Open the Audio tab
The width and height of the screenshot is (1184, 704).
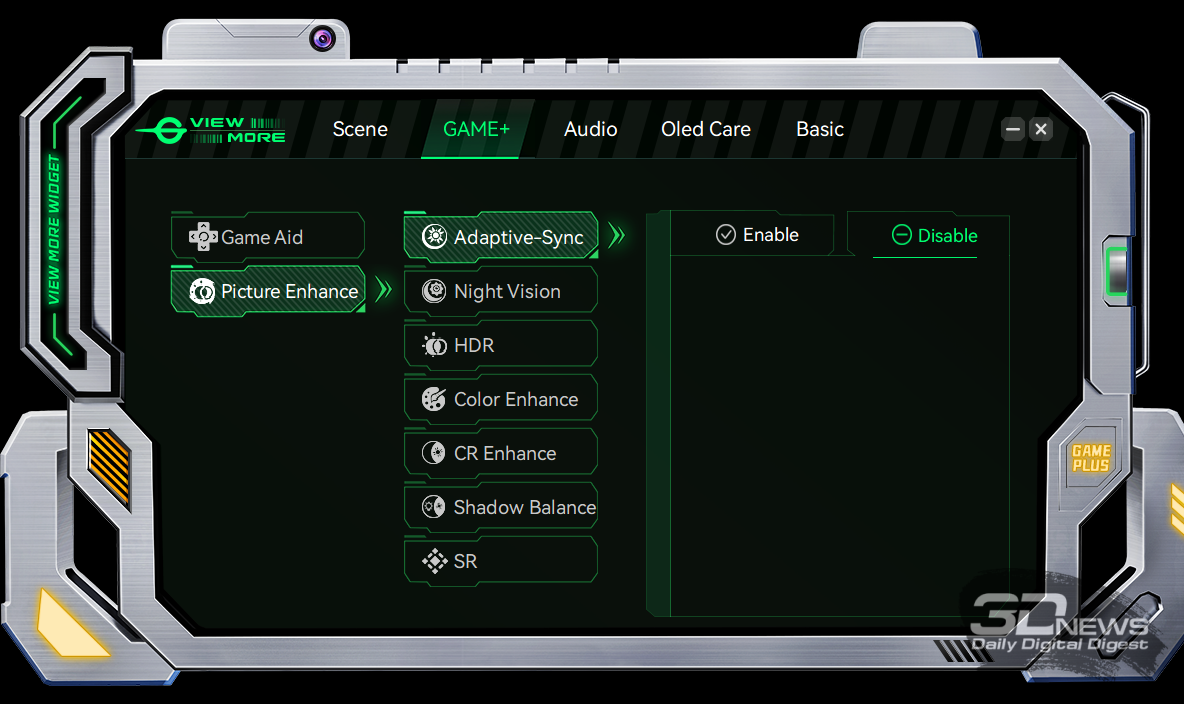click(x=590, y=129)
